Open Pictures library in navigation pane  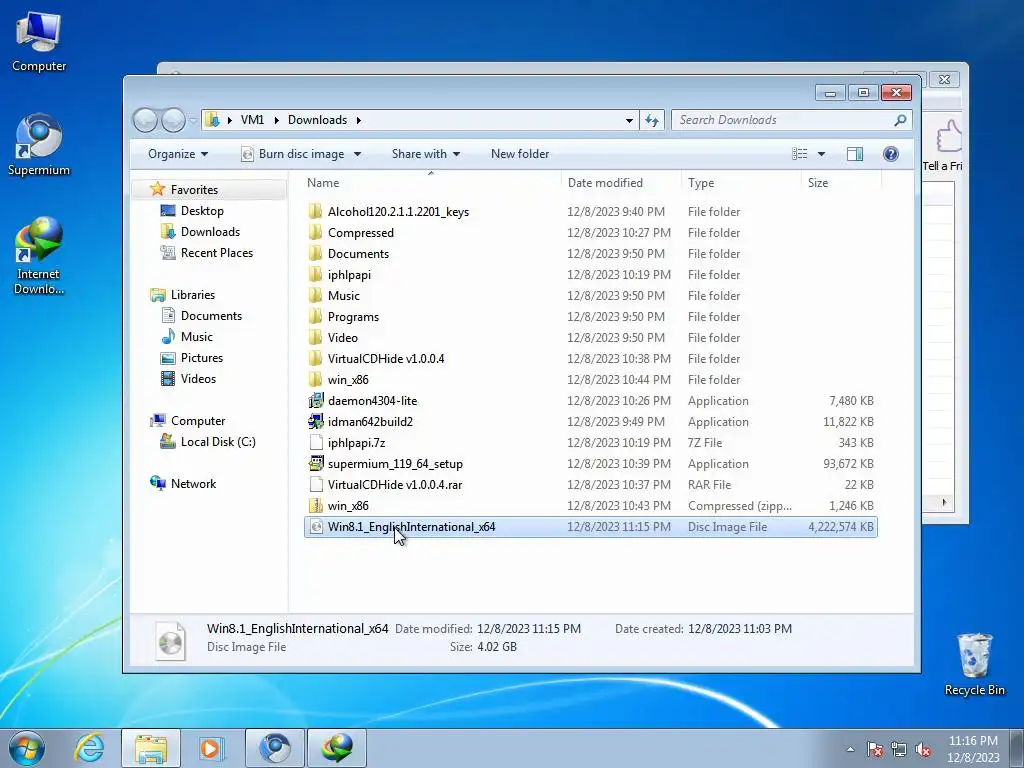click(192, 358)
